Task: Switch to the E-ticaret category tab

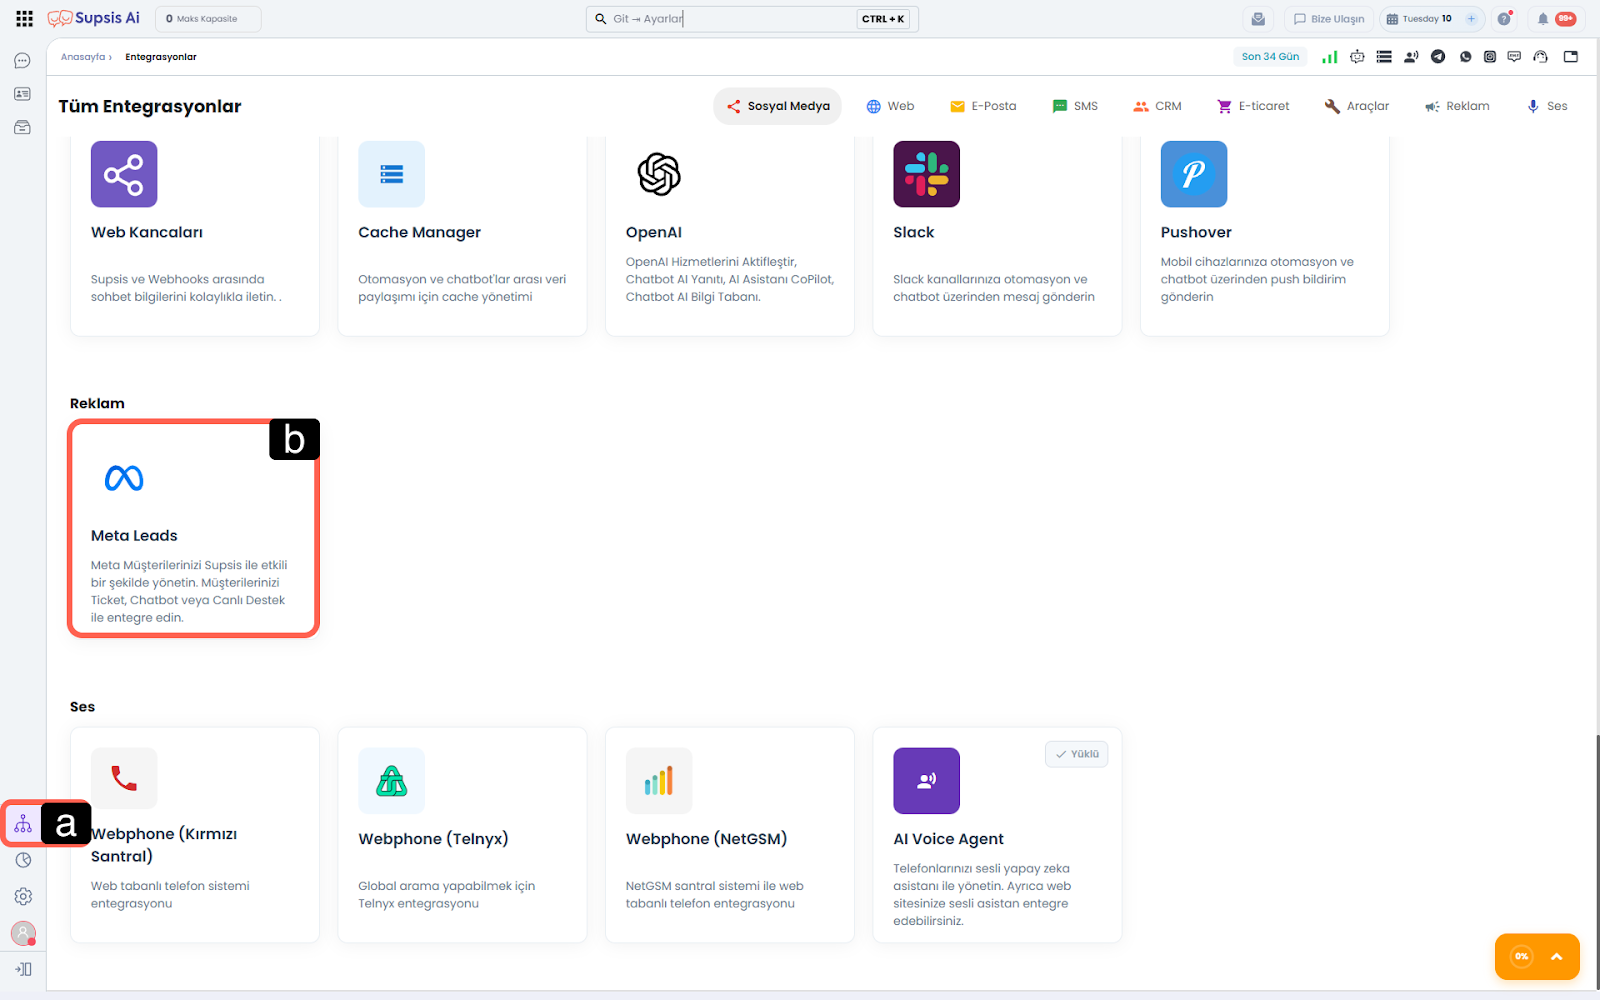Action: (x=1253, y=106)
